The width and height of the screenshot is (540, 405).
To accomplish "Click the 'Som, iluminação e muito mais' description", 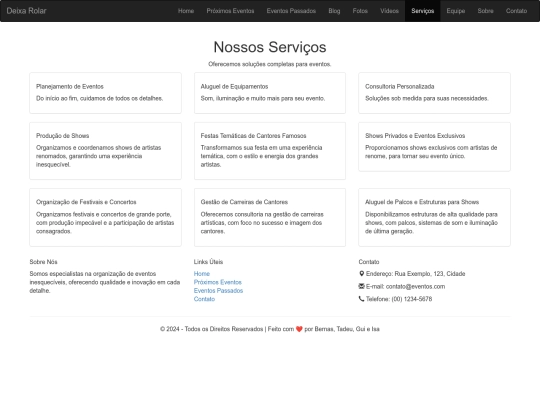I will (x=263, y=98).
